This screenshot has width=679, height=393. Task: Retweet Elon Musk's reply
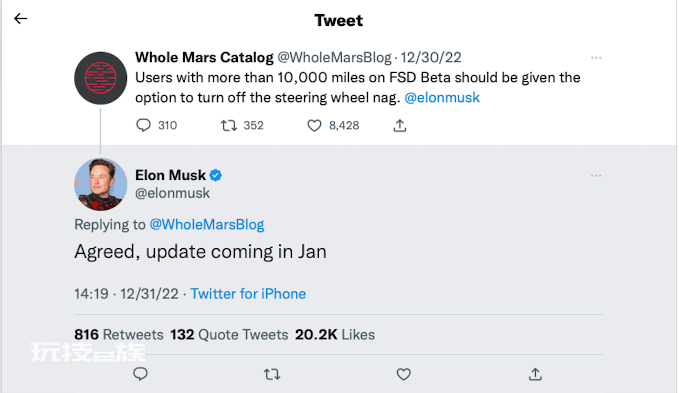pyautogui.click(x=272, y=374)
